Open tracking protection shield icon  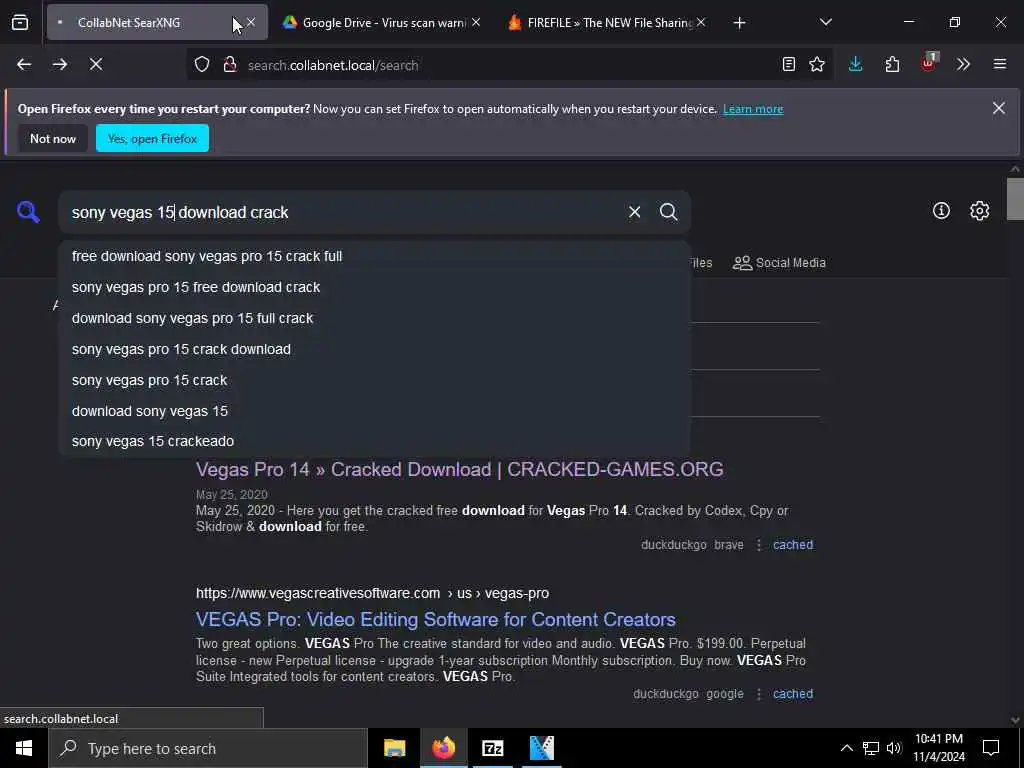(202, 65)
